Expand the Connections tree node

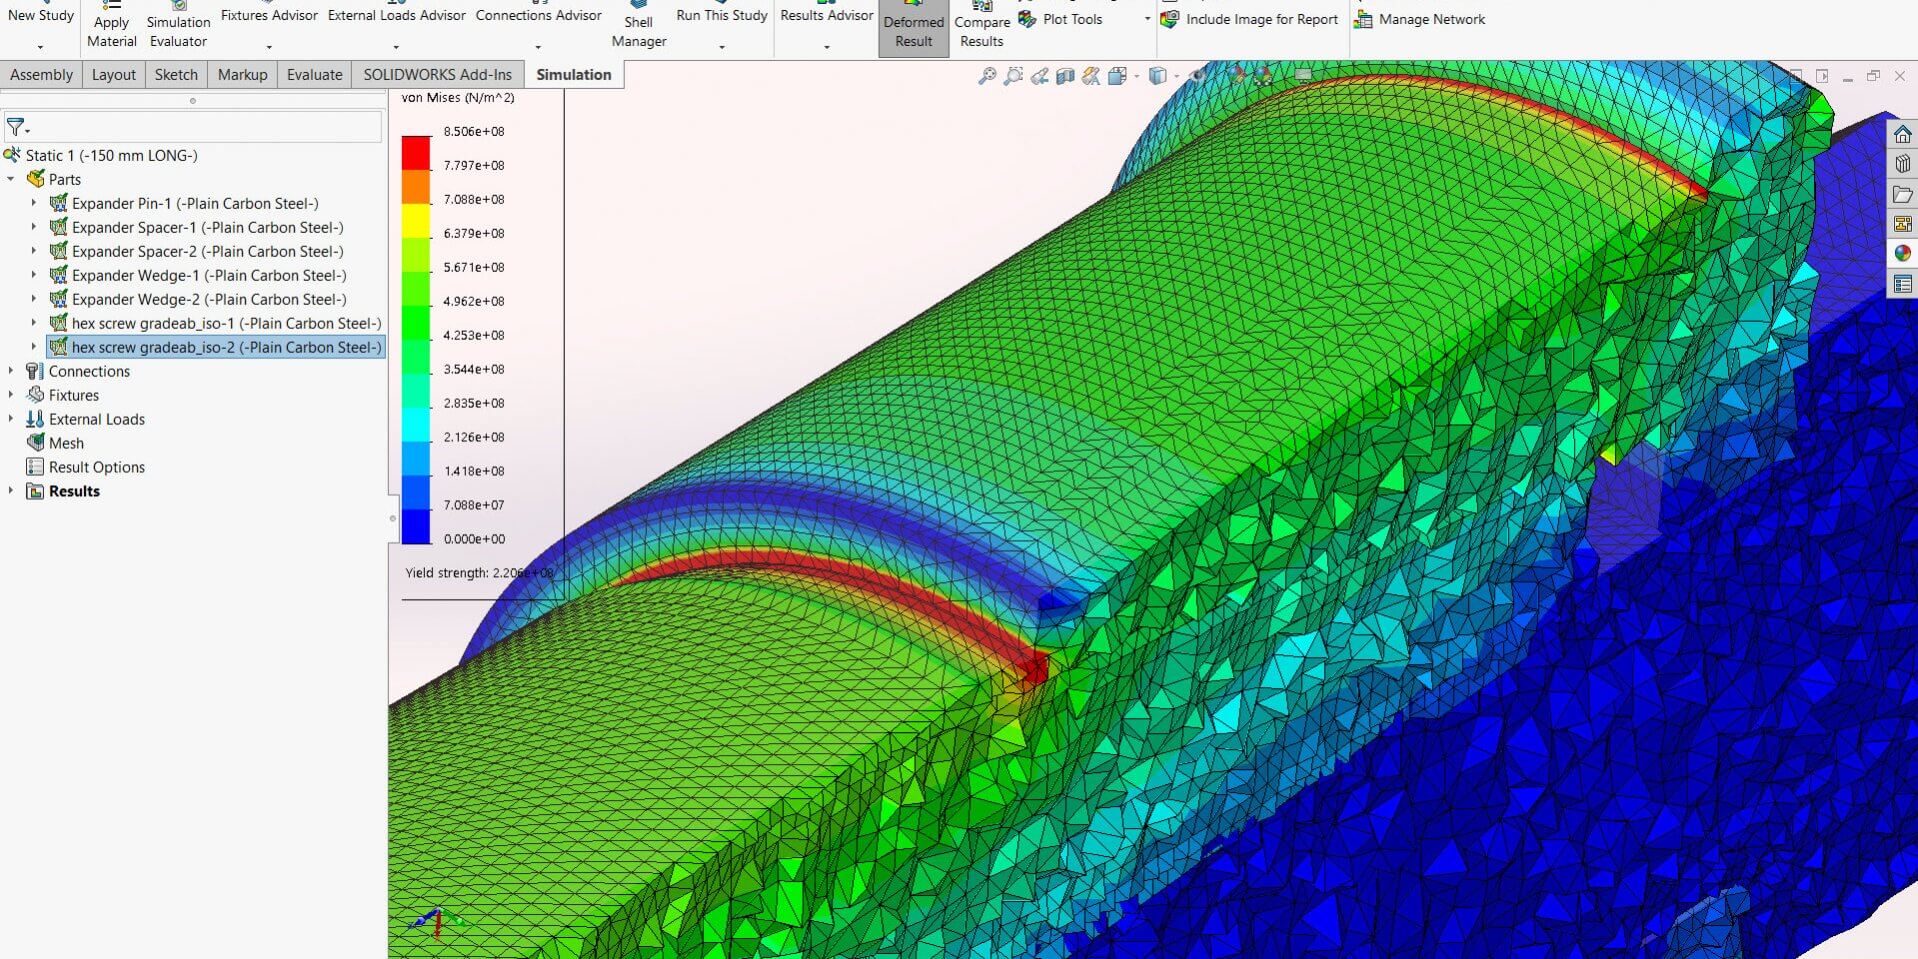point(11,371)
